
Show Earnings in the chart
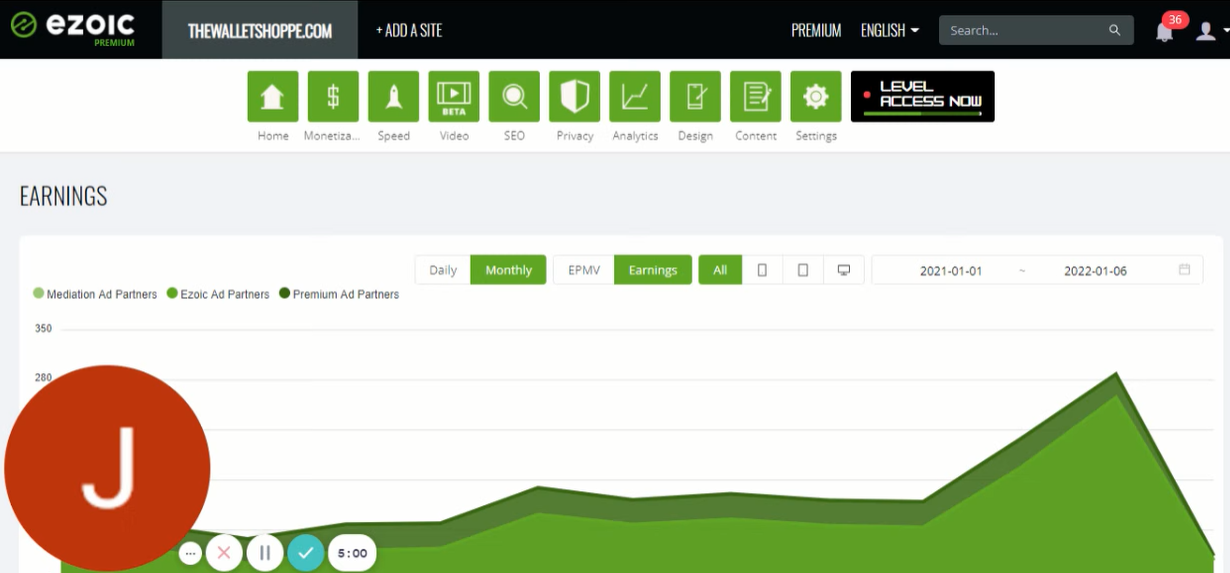[x=653, y=270]
